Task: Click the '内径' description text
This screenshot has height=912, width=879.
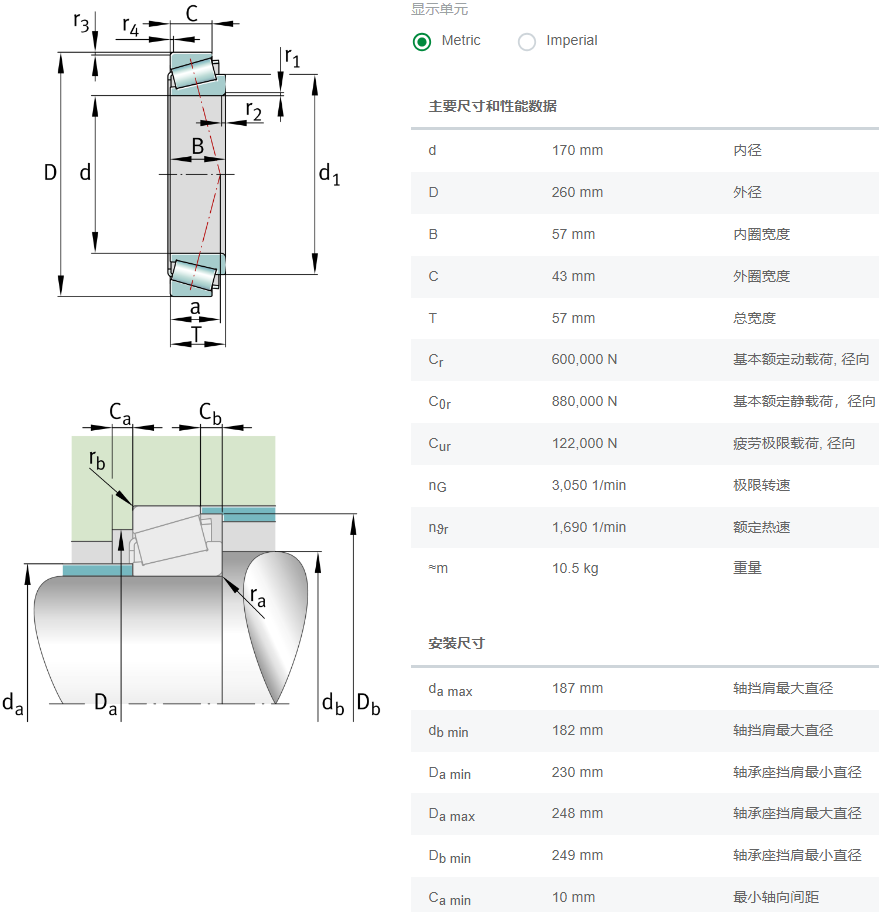Action: (x=747, y=150)
